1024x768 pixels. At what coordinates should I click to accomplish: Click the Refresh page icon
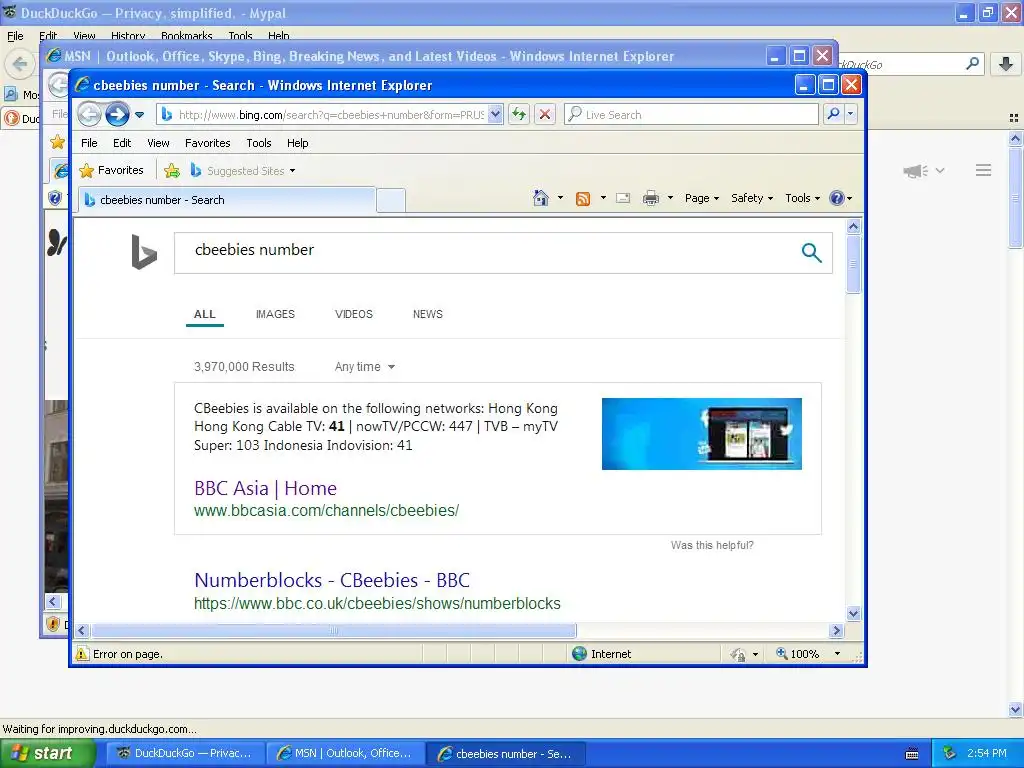tap(519, 115)
